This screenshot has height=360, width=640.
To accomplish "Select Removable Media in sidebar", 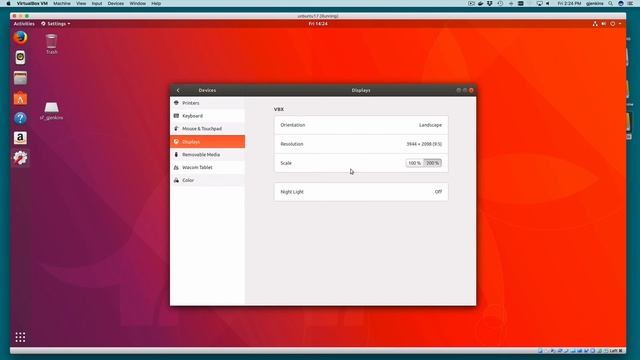I will [207, 155].
